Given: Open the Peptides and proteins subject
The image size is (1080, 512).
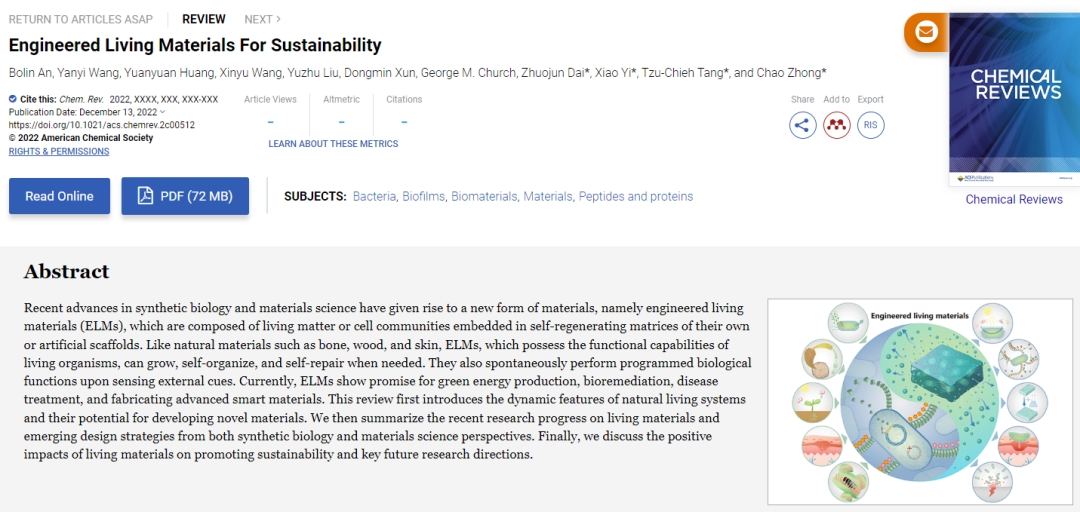Looking at the screenshot, I should tap(635, 196).
